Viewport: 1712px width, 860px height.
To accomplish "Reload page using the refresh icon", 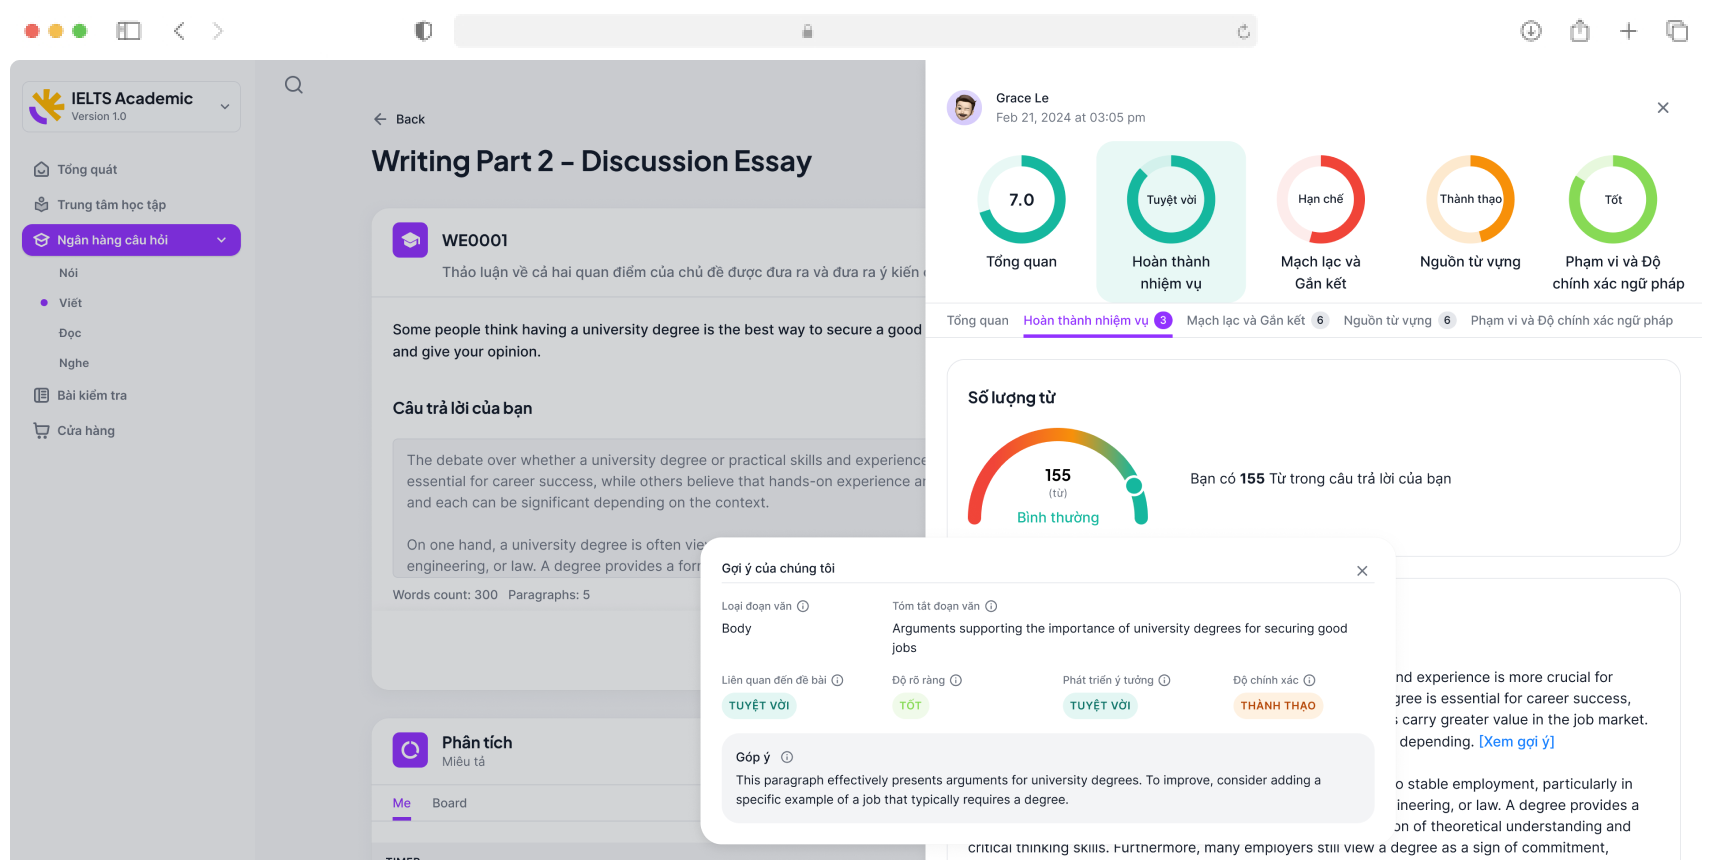I will (1243, 32).
